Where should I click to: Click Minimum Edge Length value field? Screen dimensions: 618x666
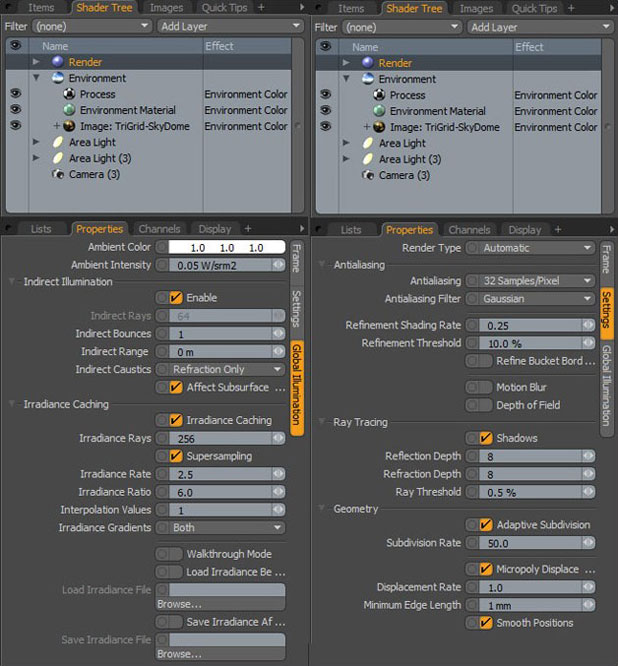coord(531,605)
